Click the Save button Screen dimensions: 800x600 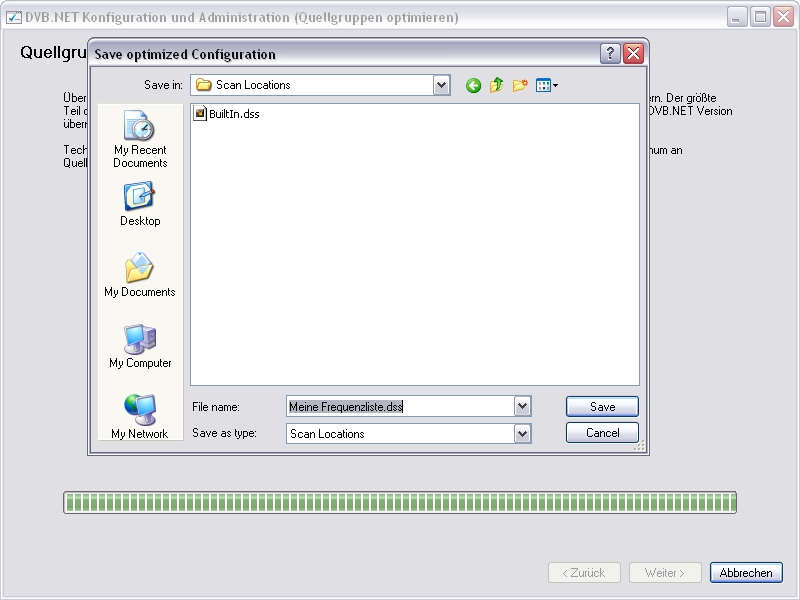602,406
